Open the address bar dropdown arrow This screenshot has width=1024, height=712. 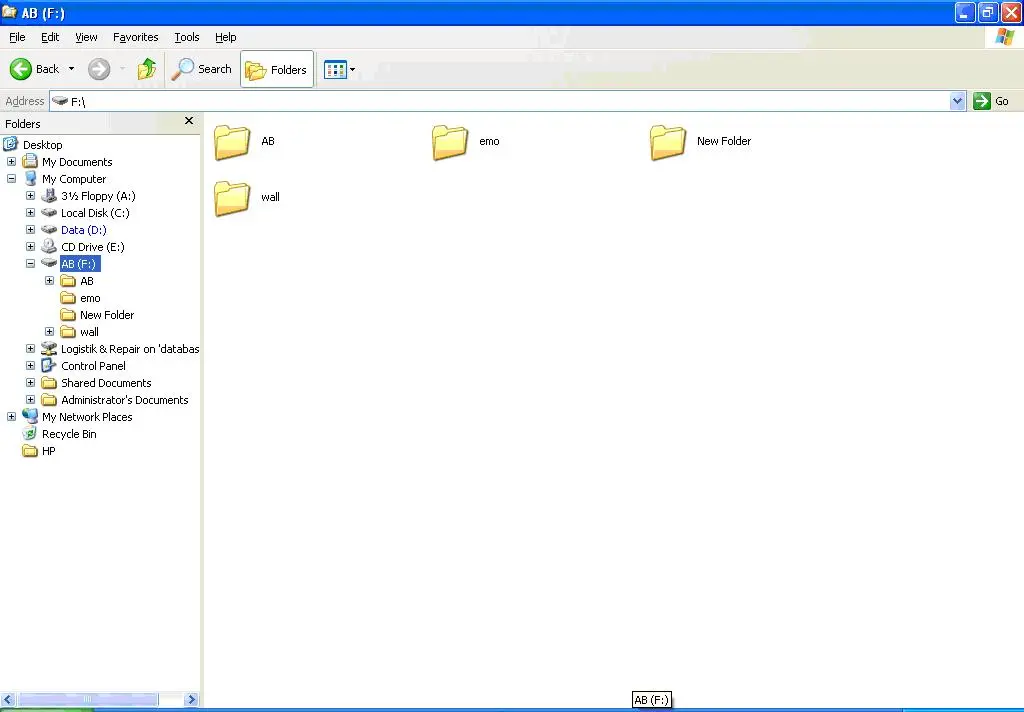pyautogui.click(x=957, y=101)
